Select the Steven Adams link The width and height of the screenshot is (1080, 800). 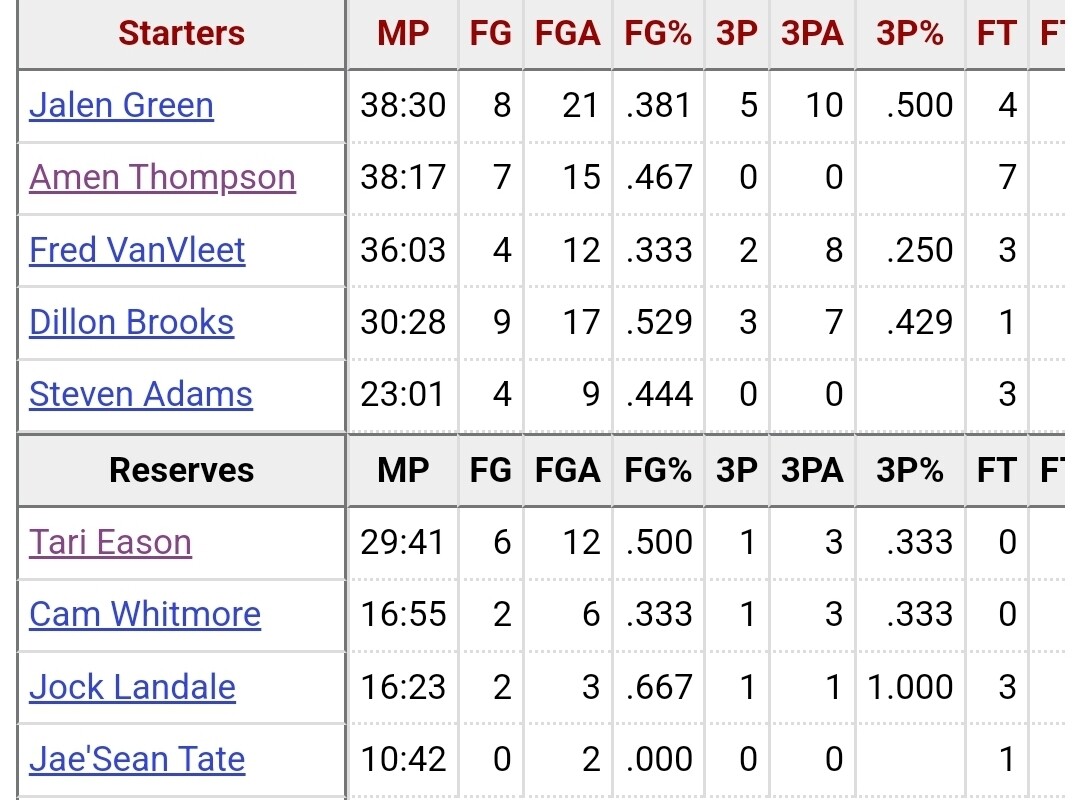(x=141, y=394)
